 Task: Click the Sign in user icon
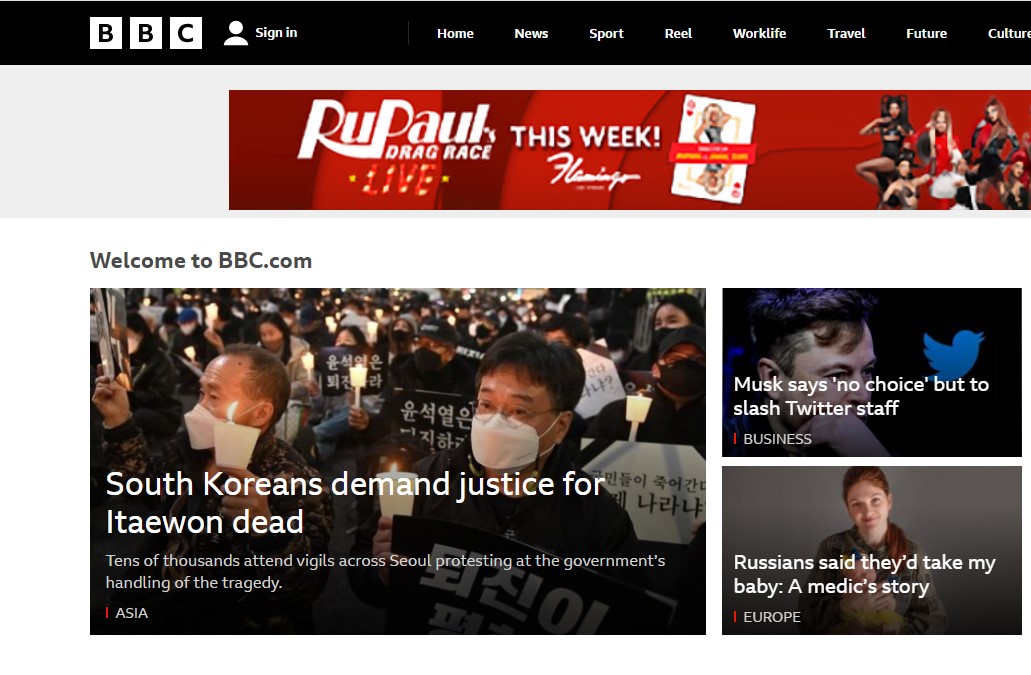(235, 33)
